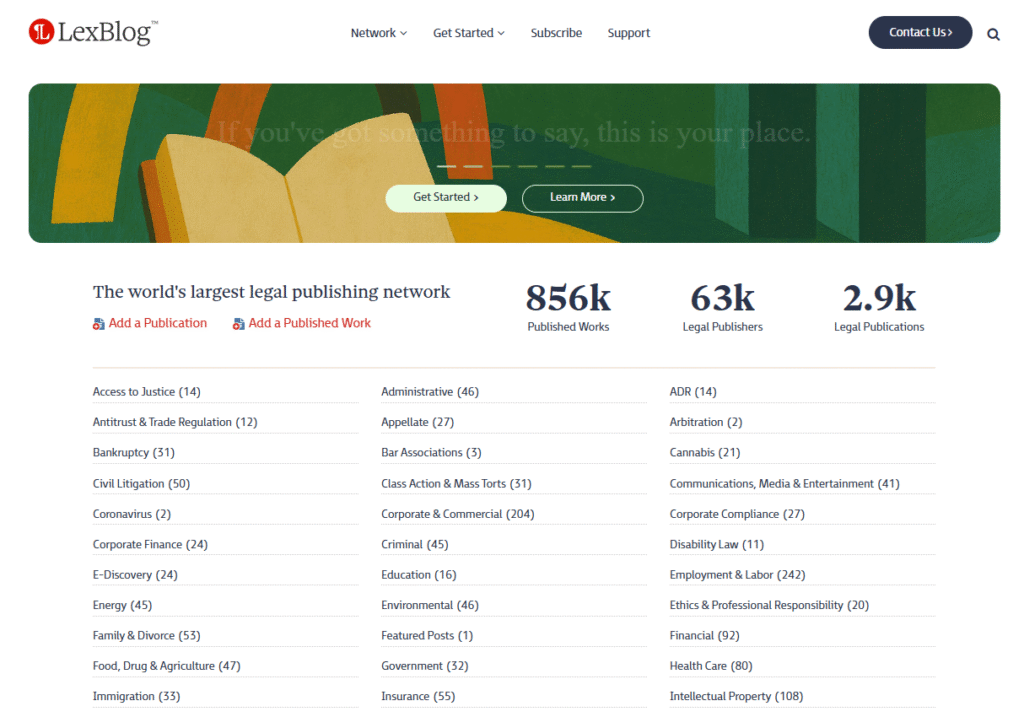Select the second carousel slide indicator

(x=473, y=167)
